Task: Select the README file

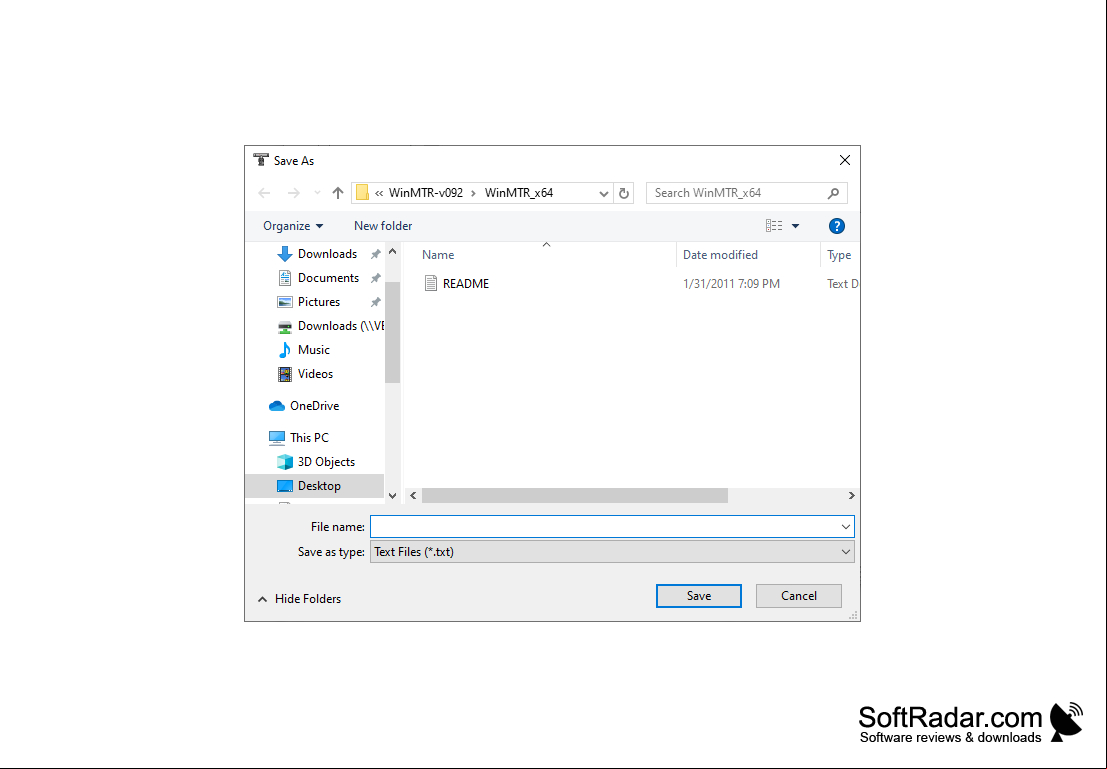Action: pos(466,284)
